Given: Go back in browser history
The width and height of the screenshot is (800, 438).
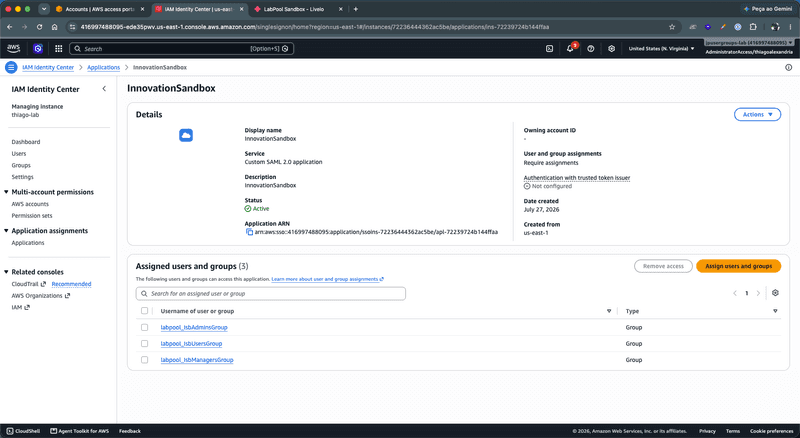Looking at the screenshot, I should tap(10, 27).
